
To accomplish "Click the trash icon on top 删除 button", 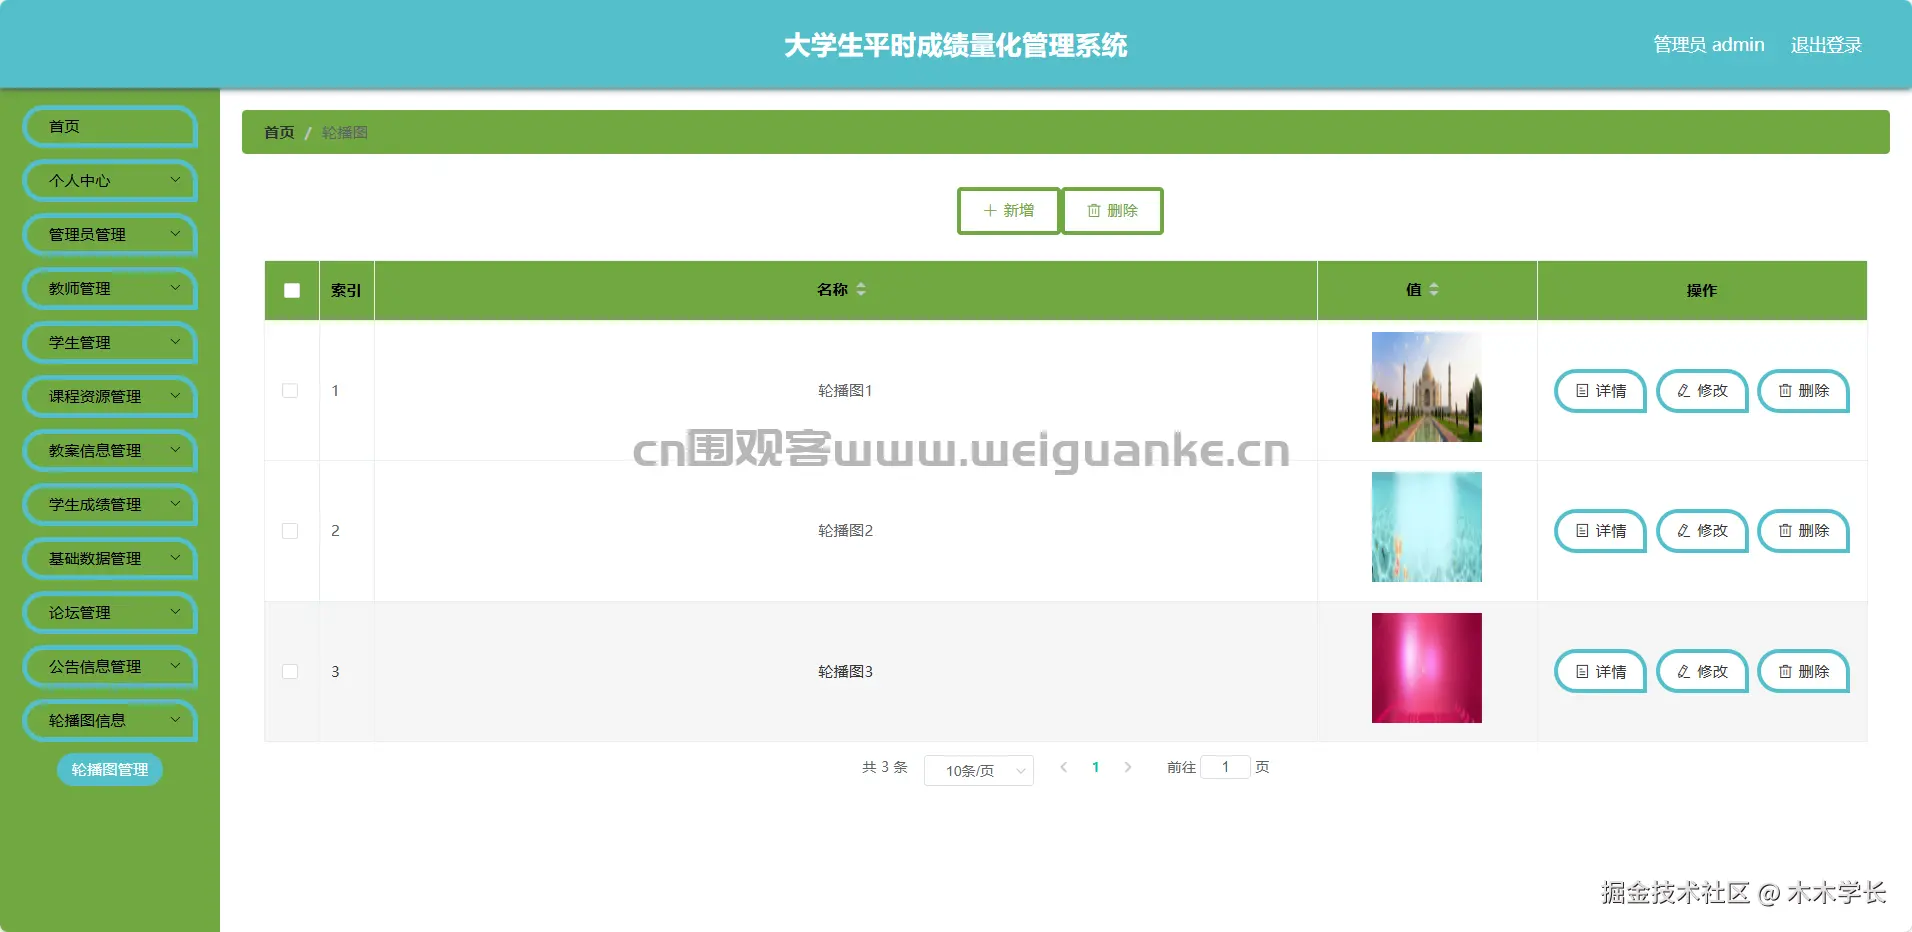I will click(1094, 211).
